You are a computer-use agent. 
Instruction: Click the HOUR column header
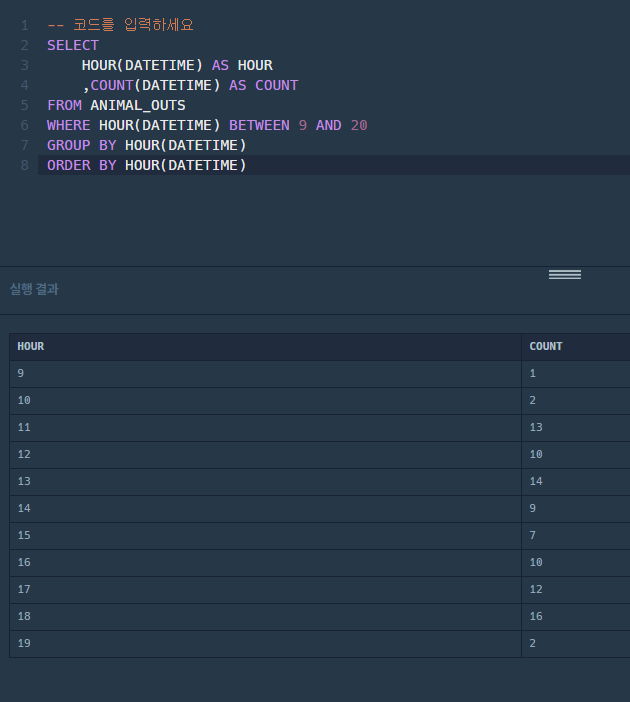(265, 347)
